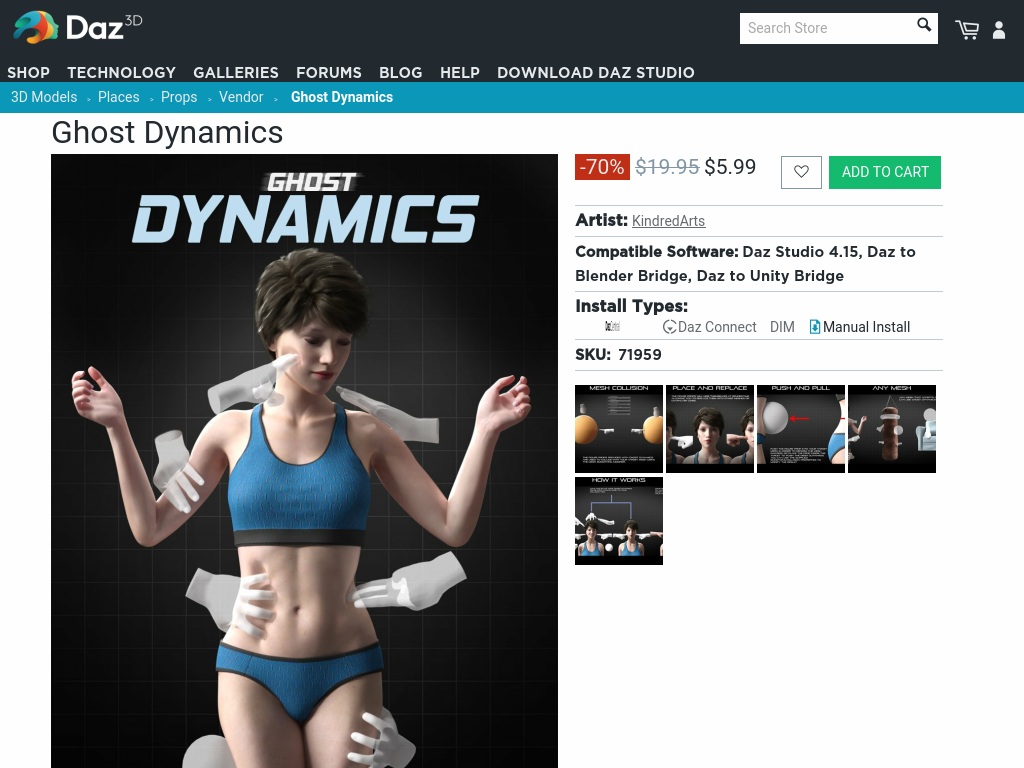This screenshot has height=768, width=1024.
Task: View Mesh Collision thumbnail
Action: (618, 428)
